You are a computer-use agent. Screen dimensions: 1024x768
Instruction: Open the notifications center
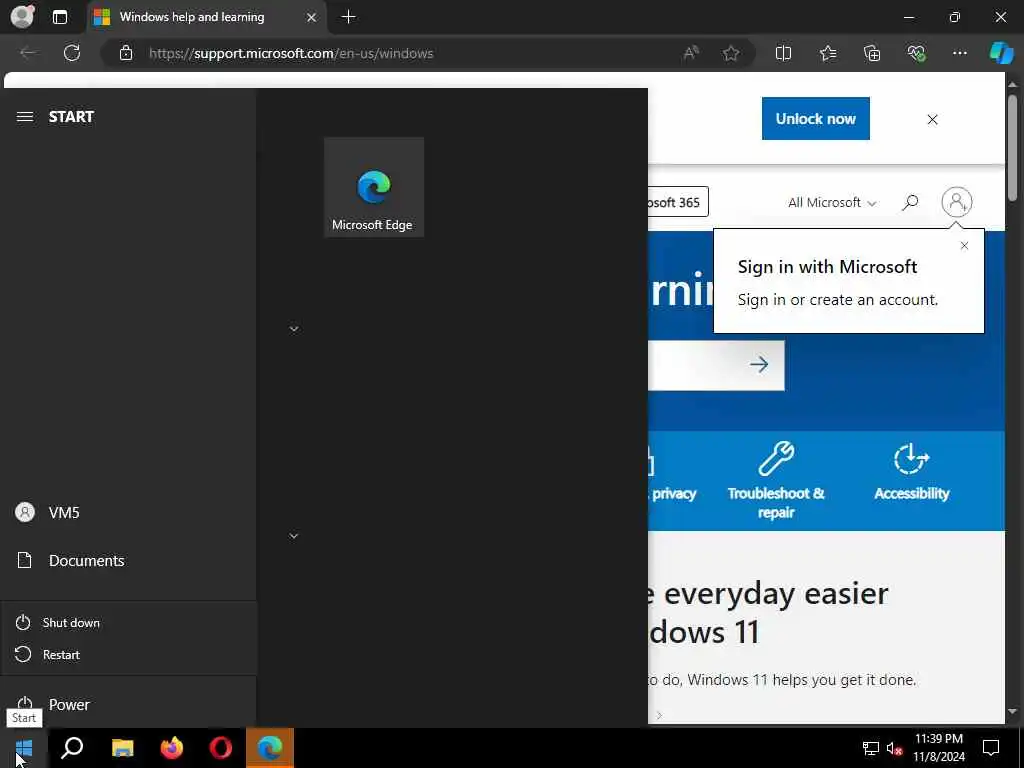991,748
